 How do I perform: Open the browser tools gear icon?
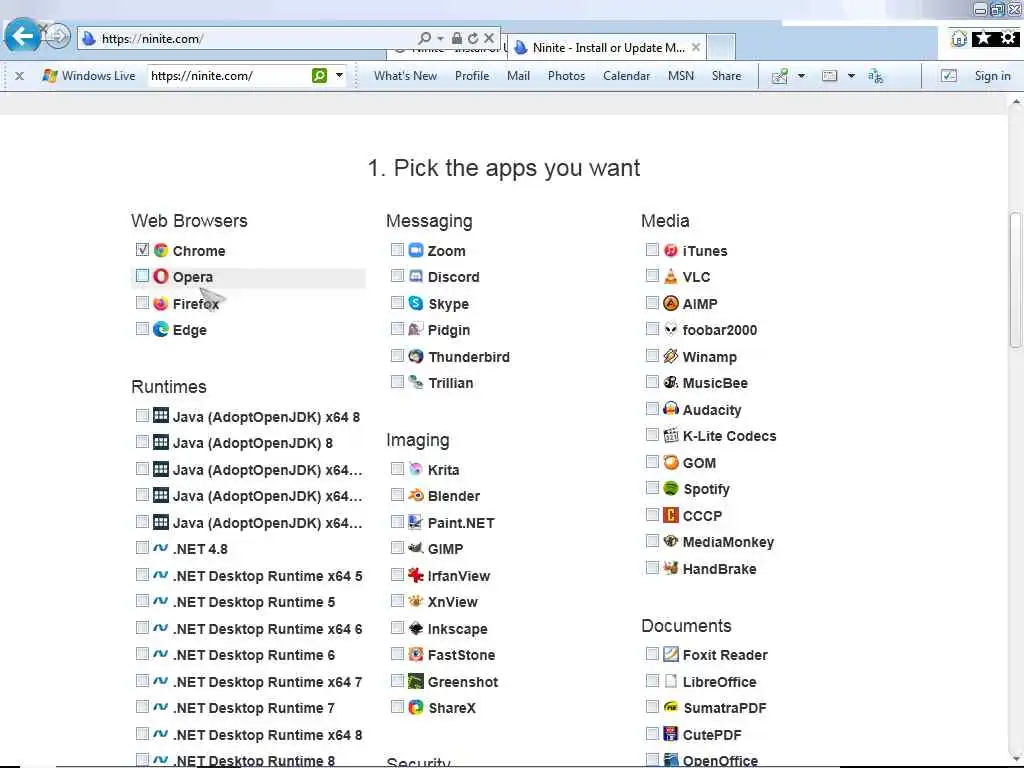(1008, 39)
